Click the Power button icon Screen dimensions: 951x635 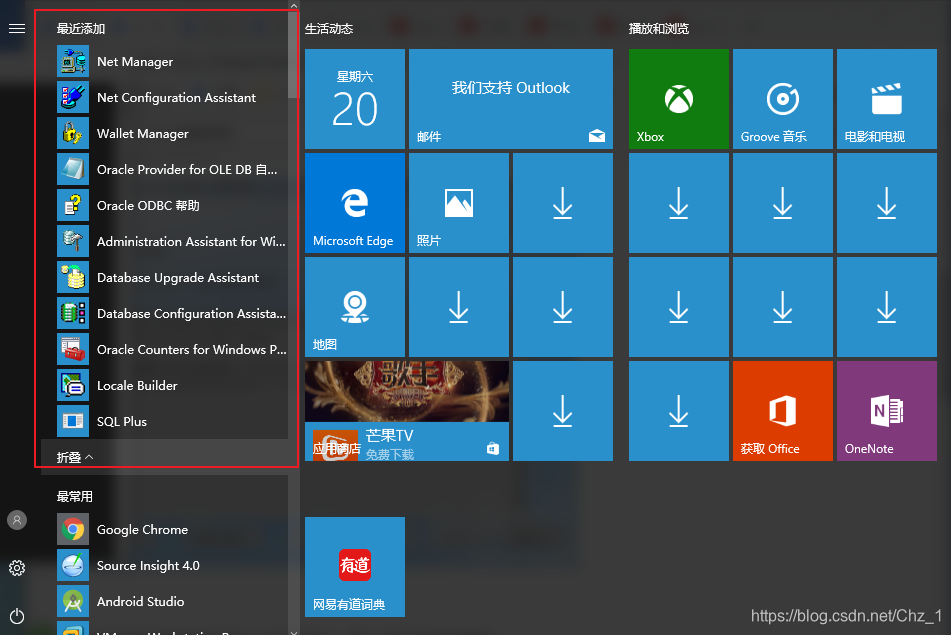click(17, 616)
